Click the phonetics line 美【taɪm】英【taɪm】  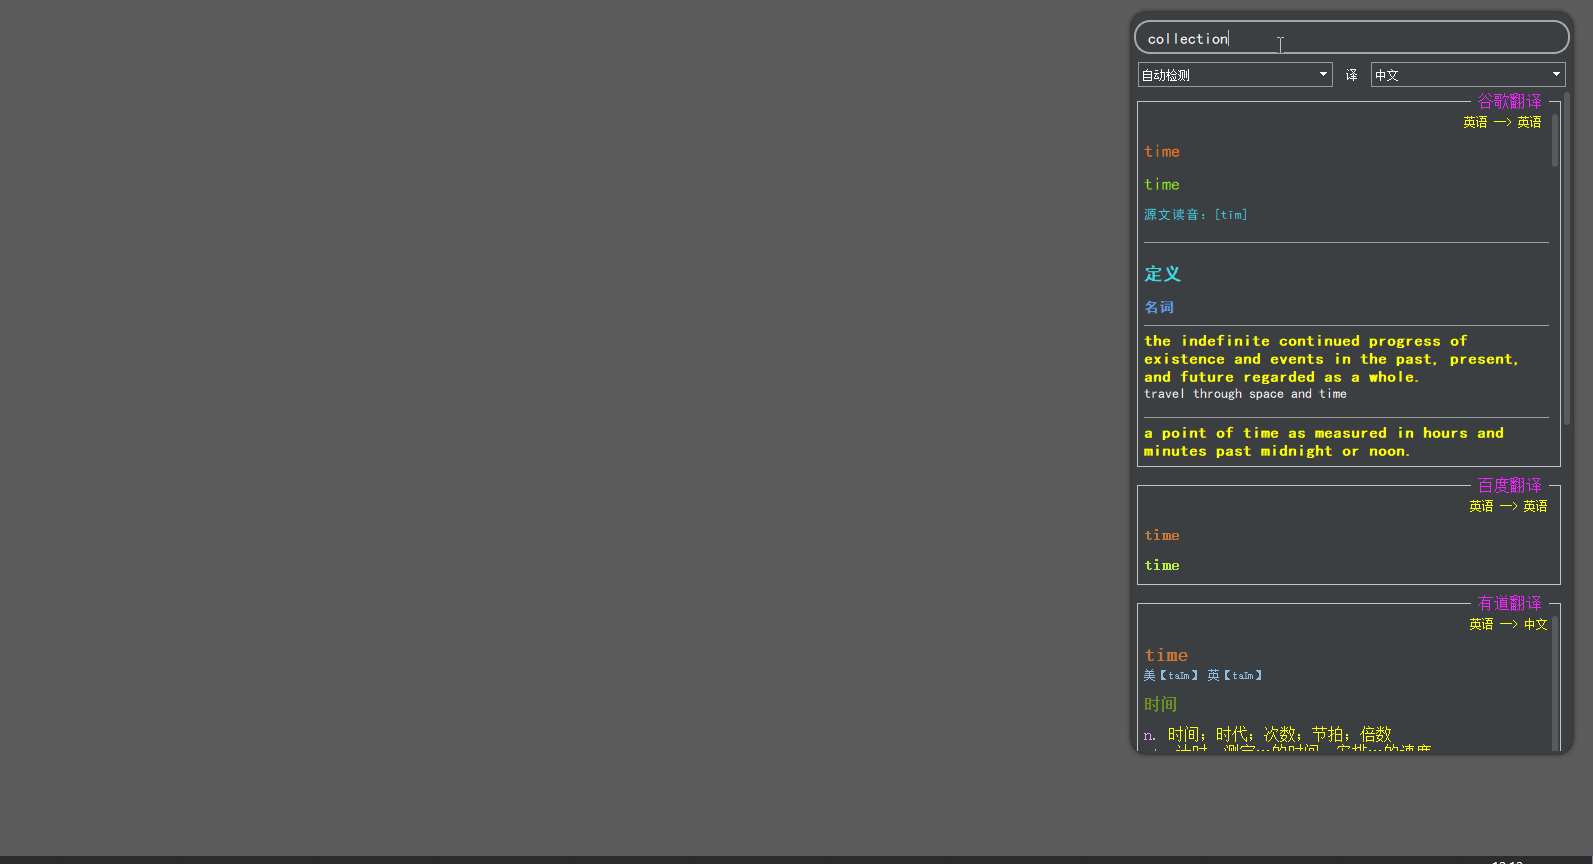point(1203,676)
